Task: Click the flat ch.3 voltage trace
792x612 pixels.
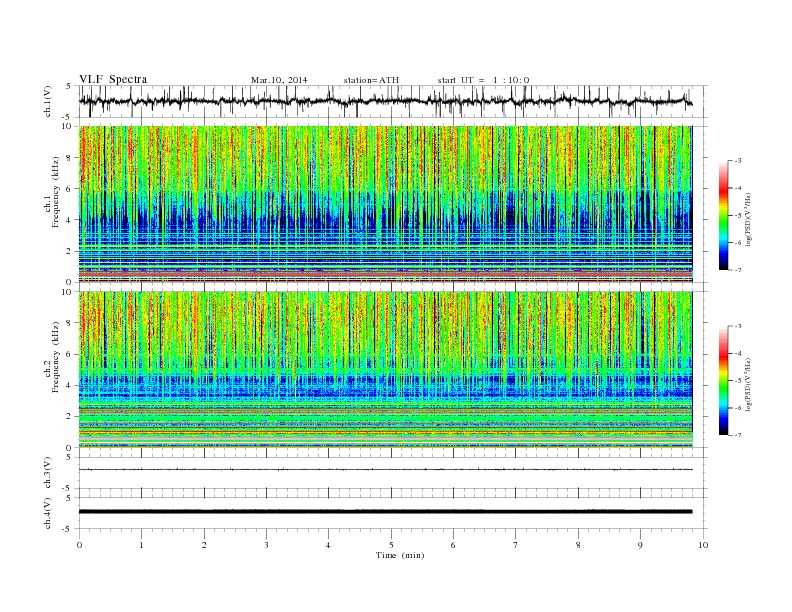Action: pyautogui.click(x=385, y=470)
